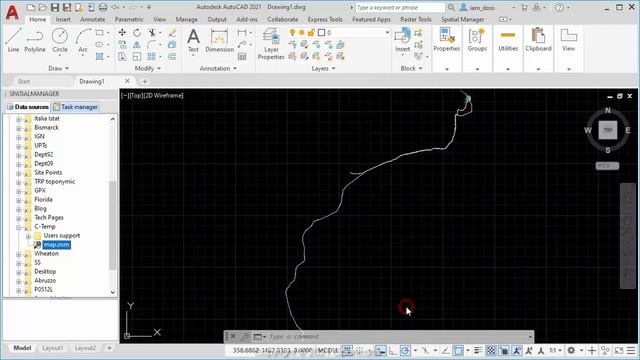Open the Insert block tool
The height and width of the screenshot is (360, 640).
tap(402, 40)
